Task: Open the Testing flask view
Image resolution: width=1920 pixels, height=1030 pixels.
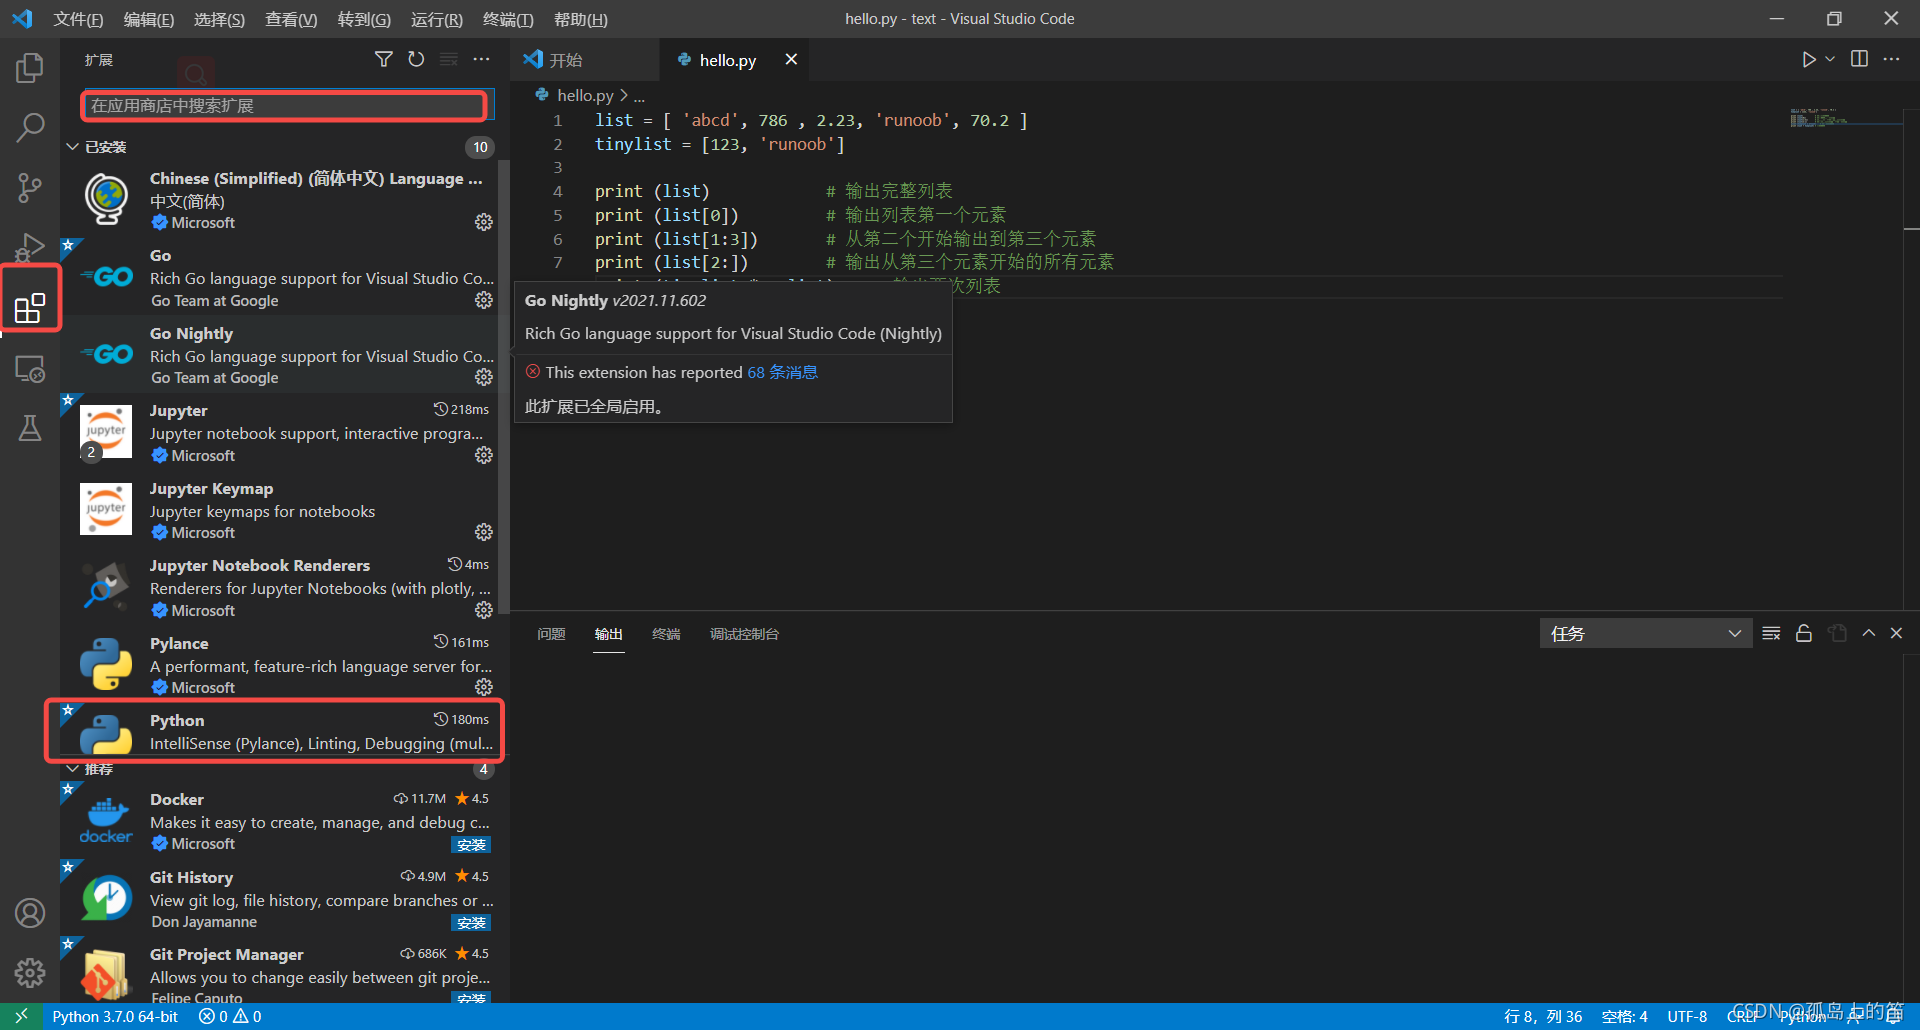Action: click(x=30, y=429)
